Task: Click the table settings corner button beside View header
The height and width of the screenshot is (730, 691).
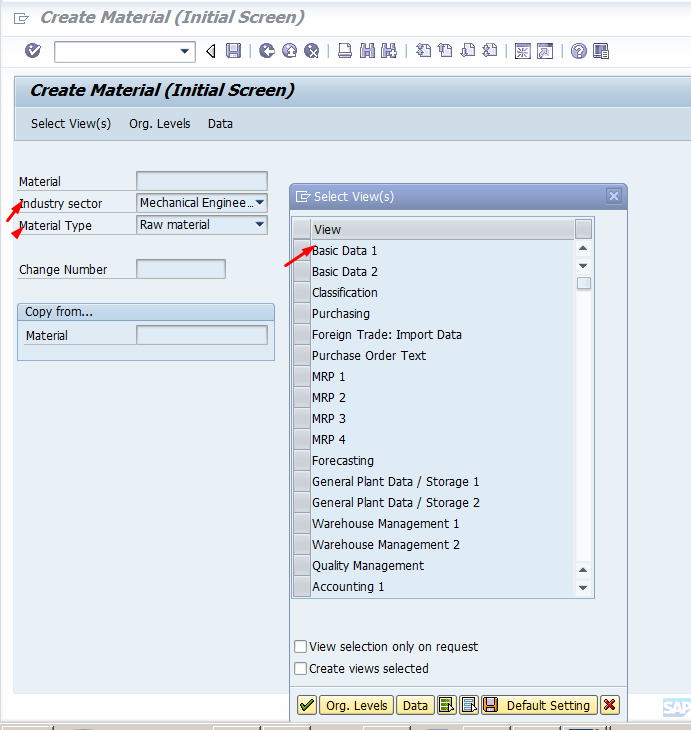Action: (x=583, y=229)
